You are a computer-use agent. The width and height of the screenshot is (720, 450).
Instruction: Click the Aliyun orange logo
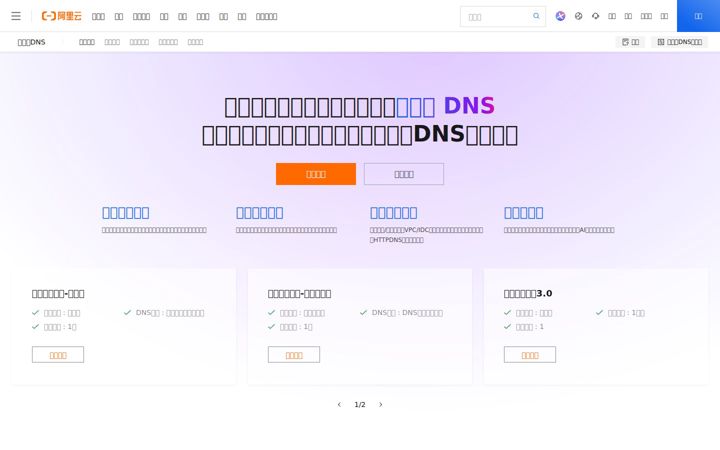click(x=62, y=16)
